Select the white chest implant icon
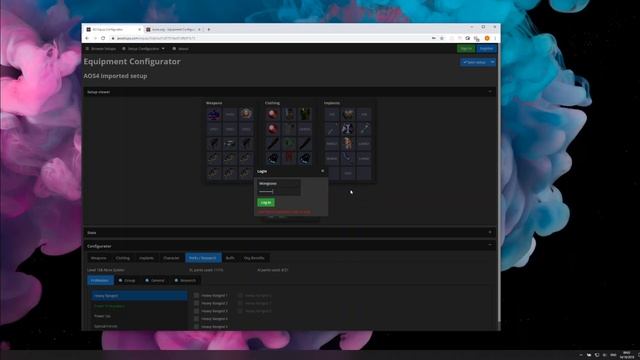Image resolution: width=640 pixels, height=360 pixels. click(x=348, y=129)
